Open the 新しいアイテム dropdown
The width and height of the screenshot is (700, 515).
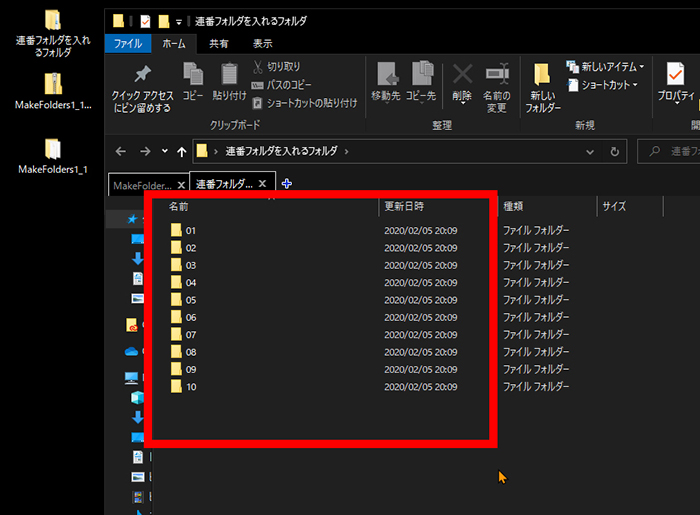pos(606,67)
